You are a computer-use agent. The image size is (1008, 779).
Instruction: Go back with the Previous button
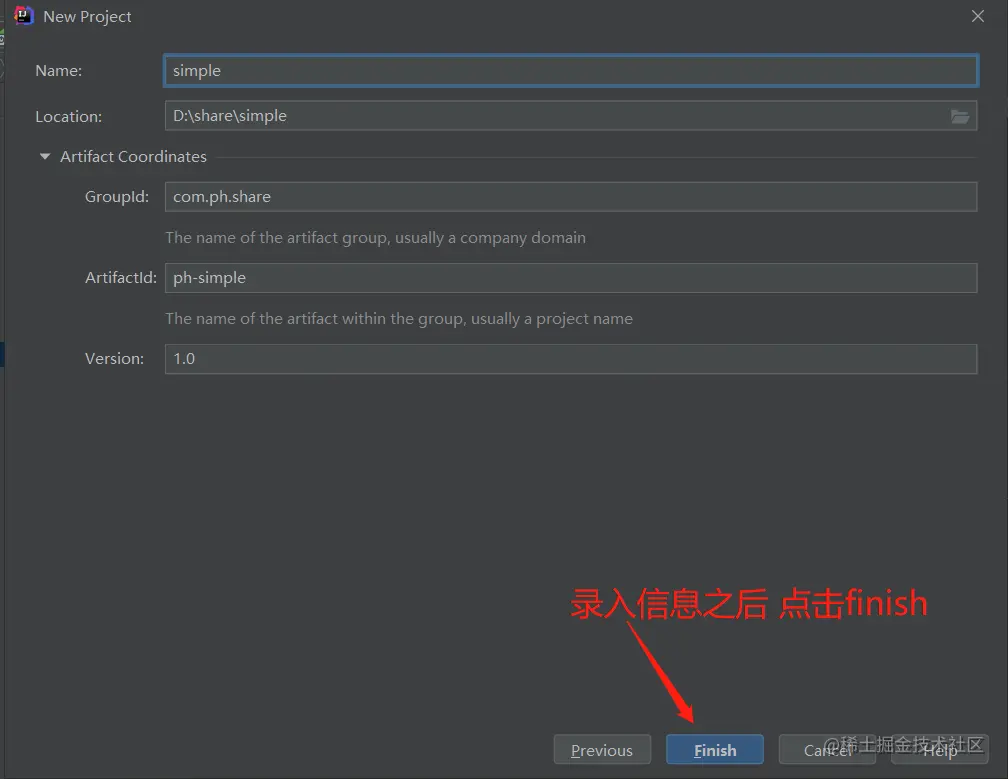pos(602,749)
